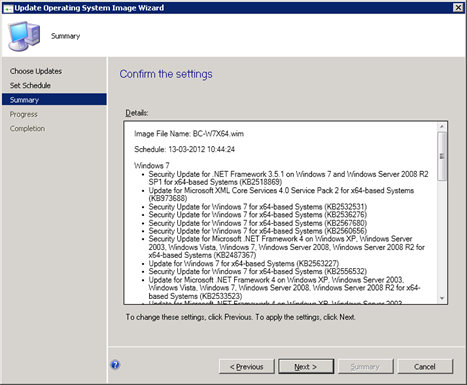Click the Image File Name line in details
Screen dimensions: 467x385
pos(189,134)
